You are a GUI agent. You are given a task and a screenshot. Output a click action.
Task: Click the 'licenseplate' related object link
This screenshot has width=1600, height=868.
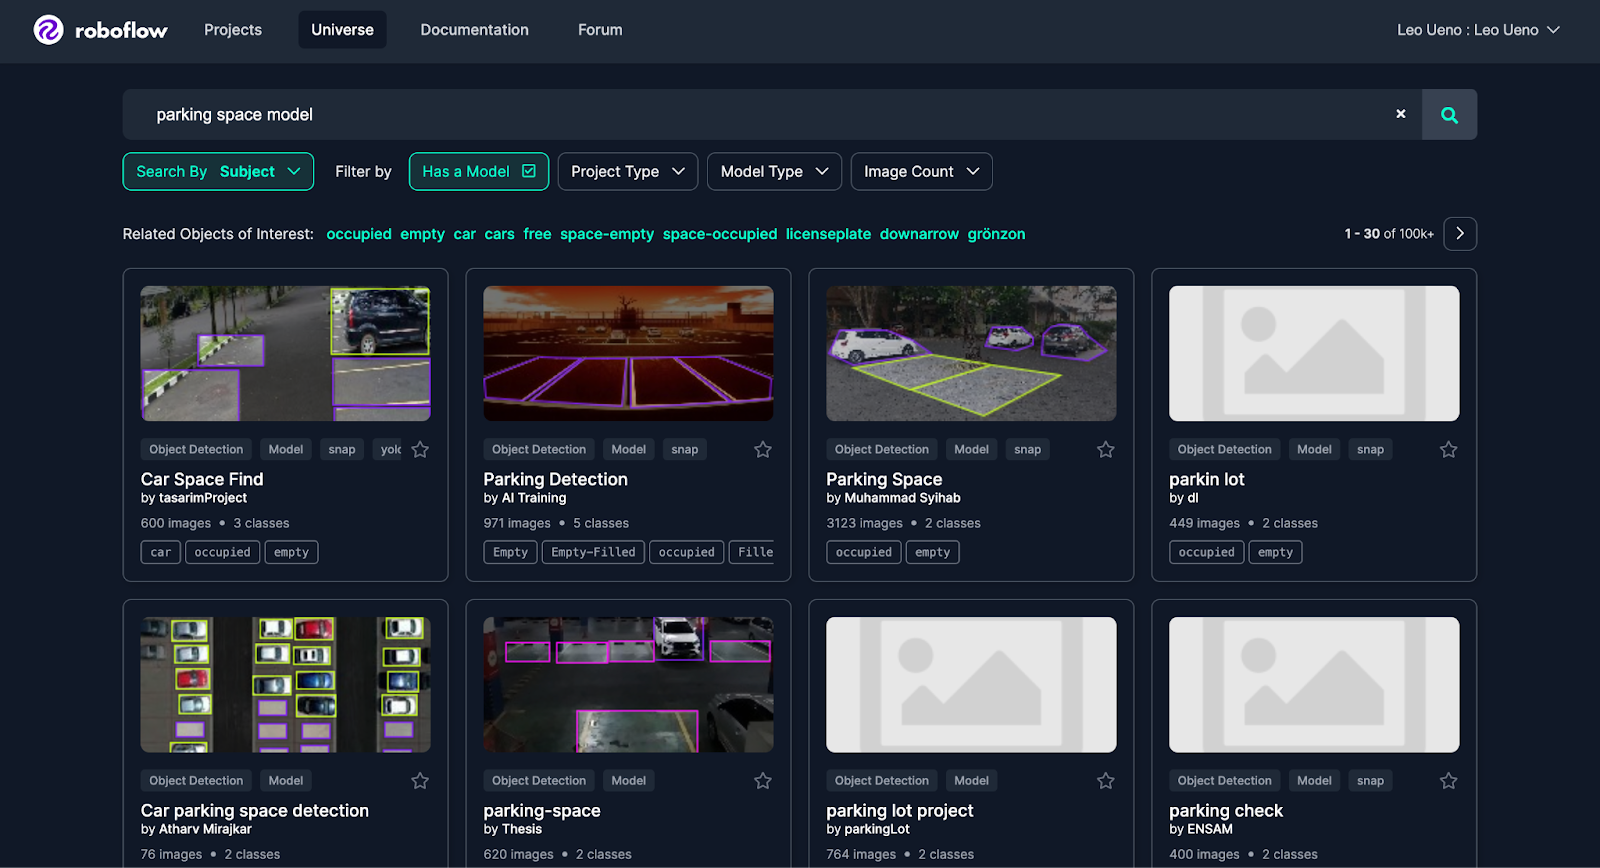[x=828, y=234]
